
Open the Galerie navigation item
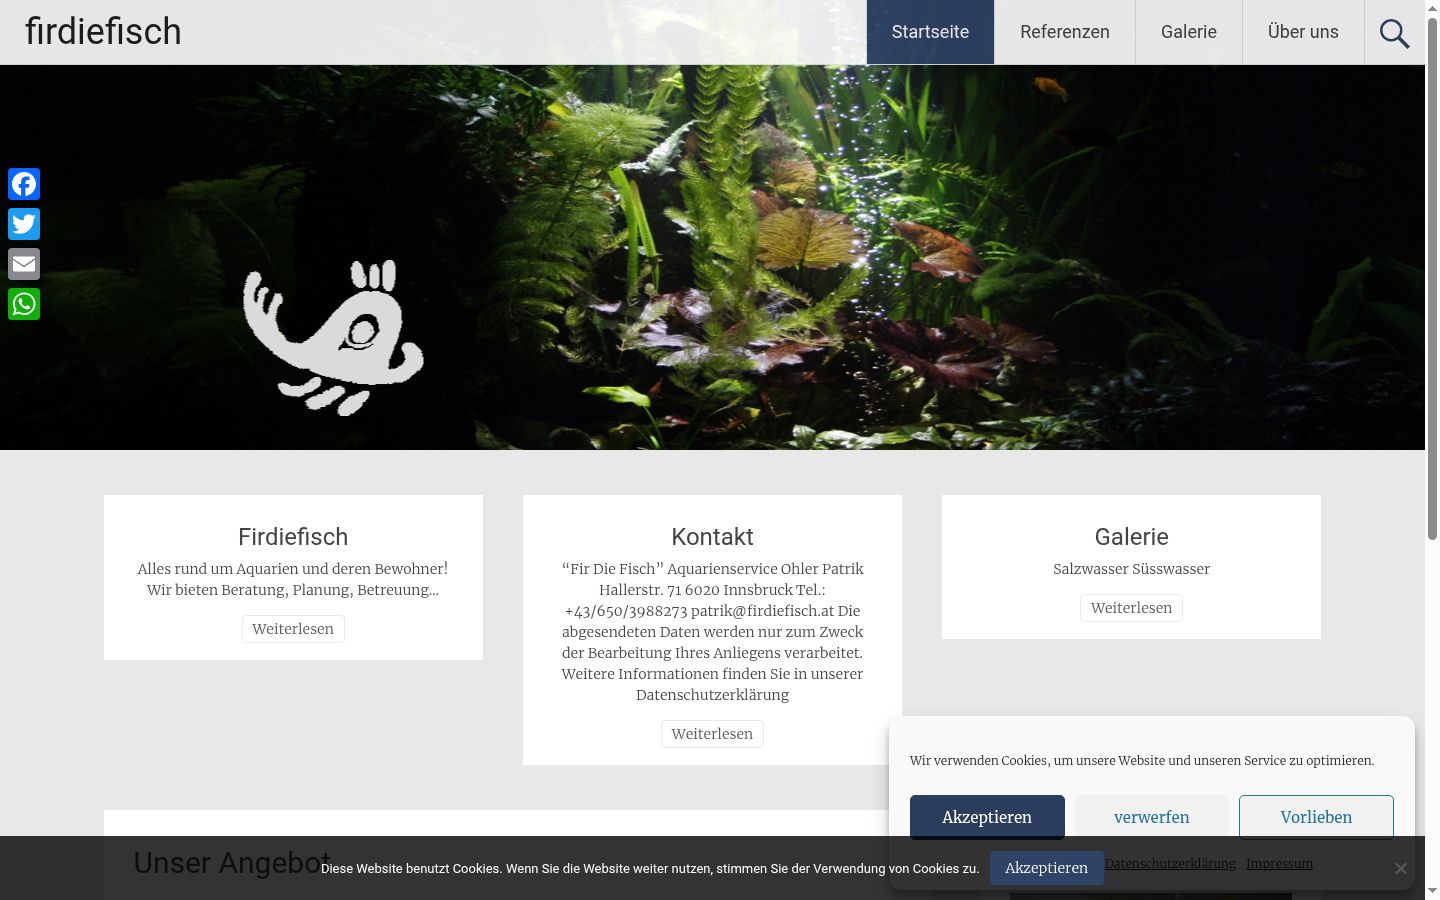(1189, 32)
